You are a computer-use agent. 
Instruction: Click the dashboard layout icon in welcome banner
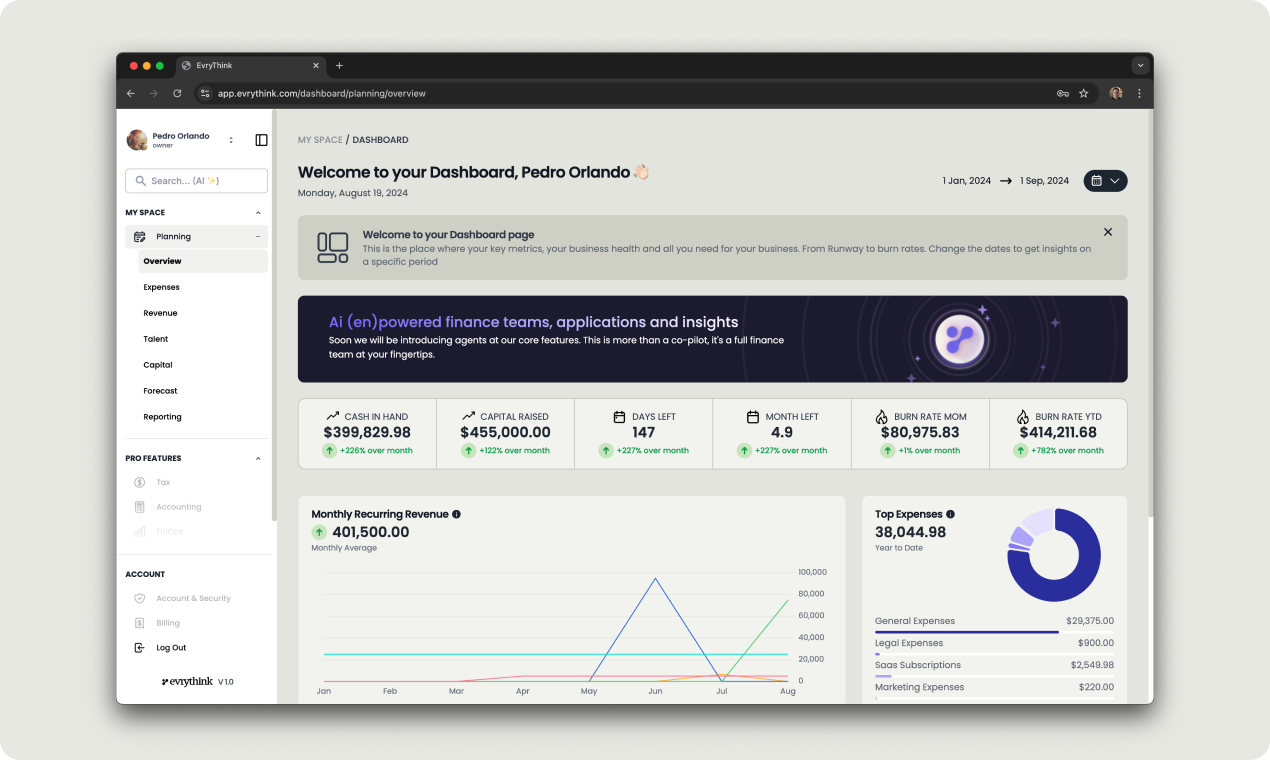333,248
